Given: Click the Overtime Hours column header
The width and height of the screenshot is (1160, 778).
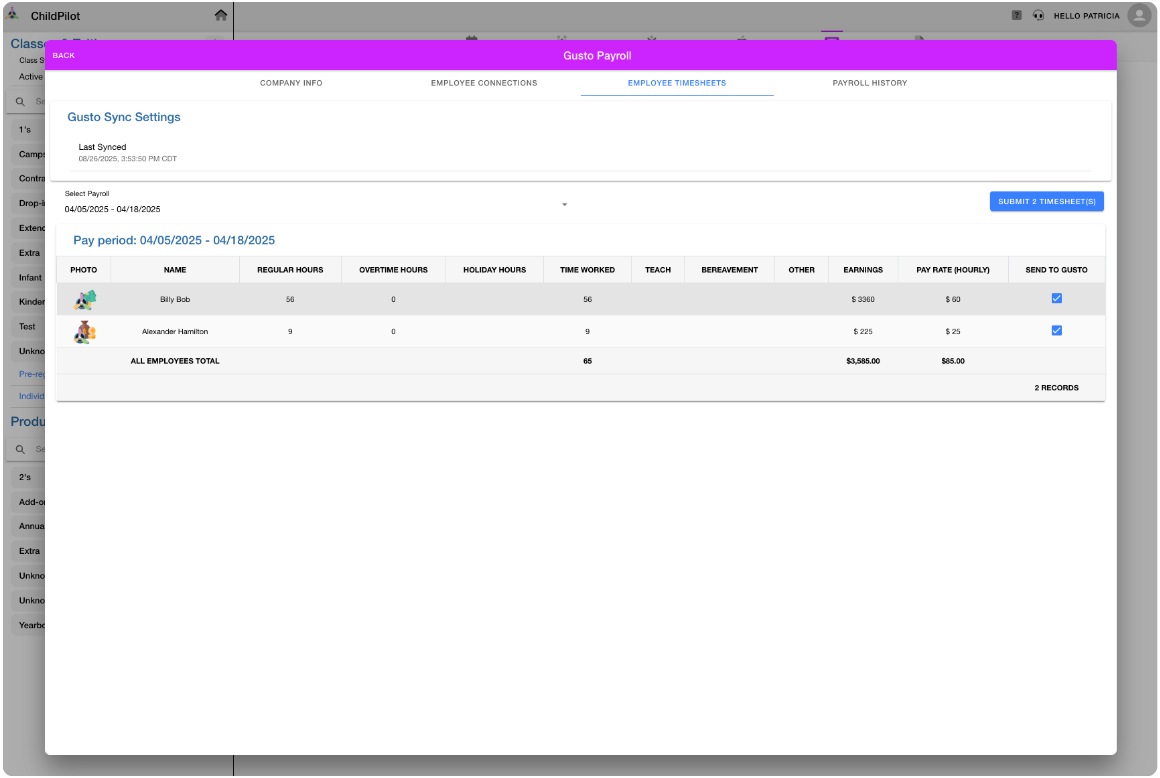Looking at the screenshot, I should point(394,270).
